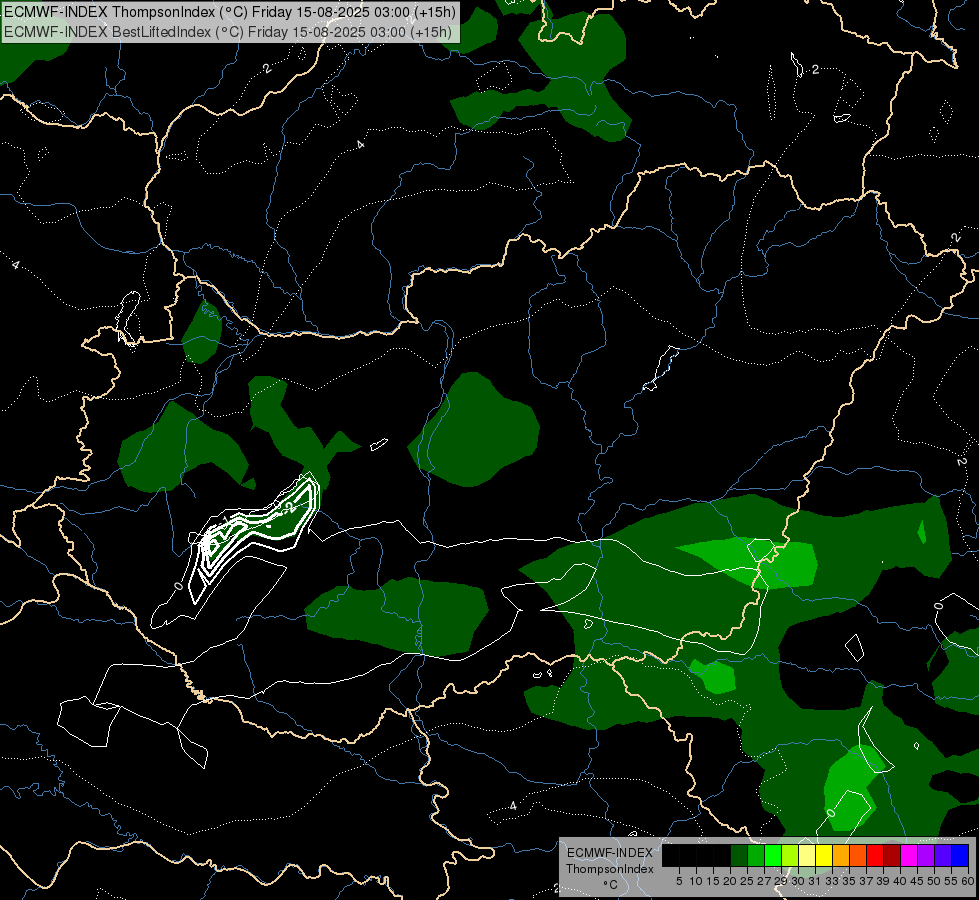Click the bright red 37–39 legend swatch
The width and height of the screenshot is (979, 900).
click(875, 855)
